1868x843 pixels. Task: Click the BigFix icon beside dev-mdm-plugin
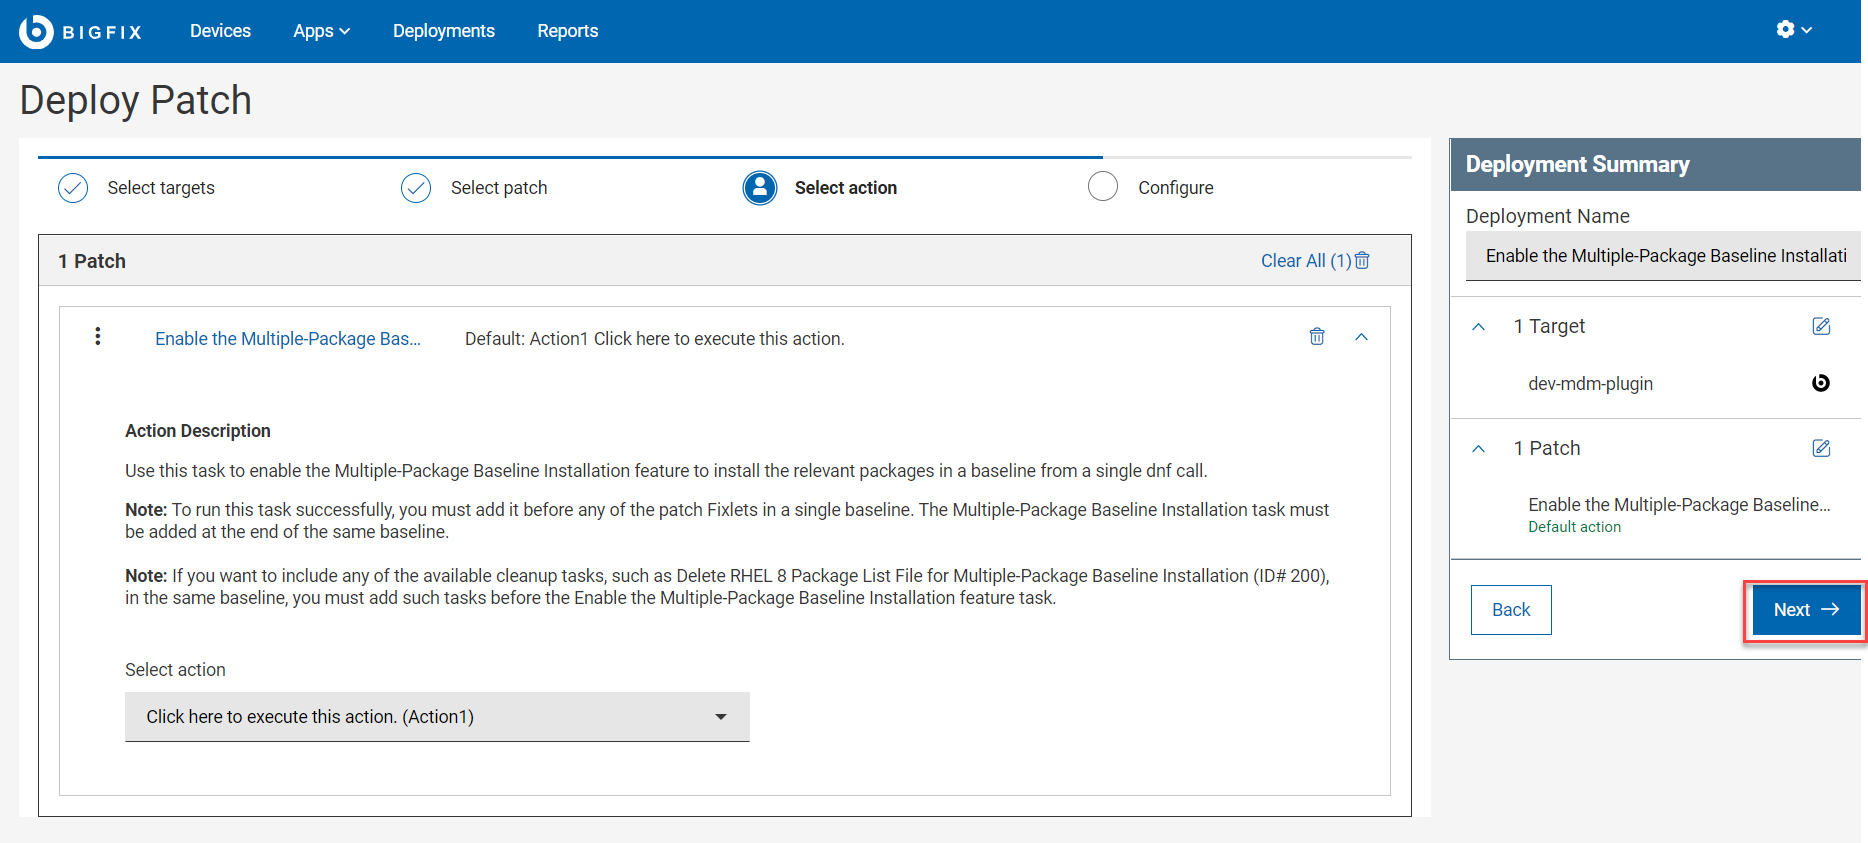tap(1820, 383)
